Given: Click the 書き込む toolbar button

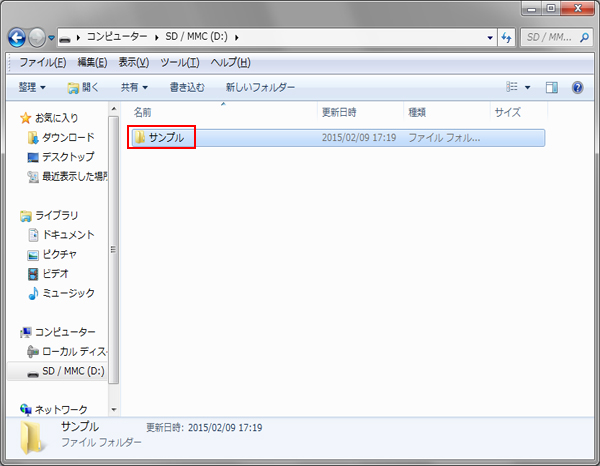Looking at the screenshot, I should pos(189,87).
